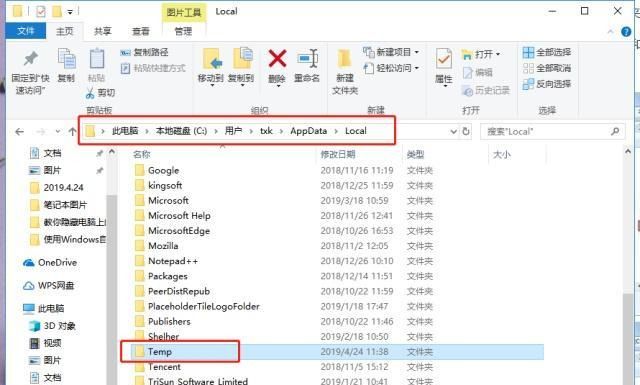The height and width of the screenshot is (385, 640).
Task: Click the Copy to (复制到) icon
Action: pos(243,59)
